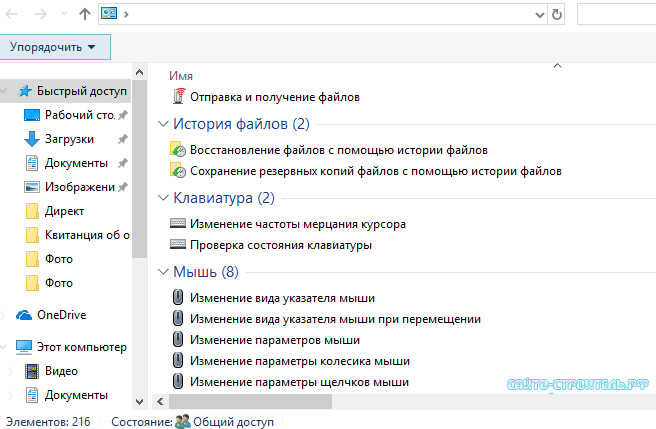Open Рабочий стол pinned folder

point(80,115)
